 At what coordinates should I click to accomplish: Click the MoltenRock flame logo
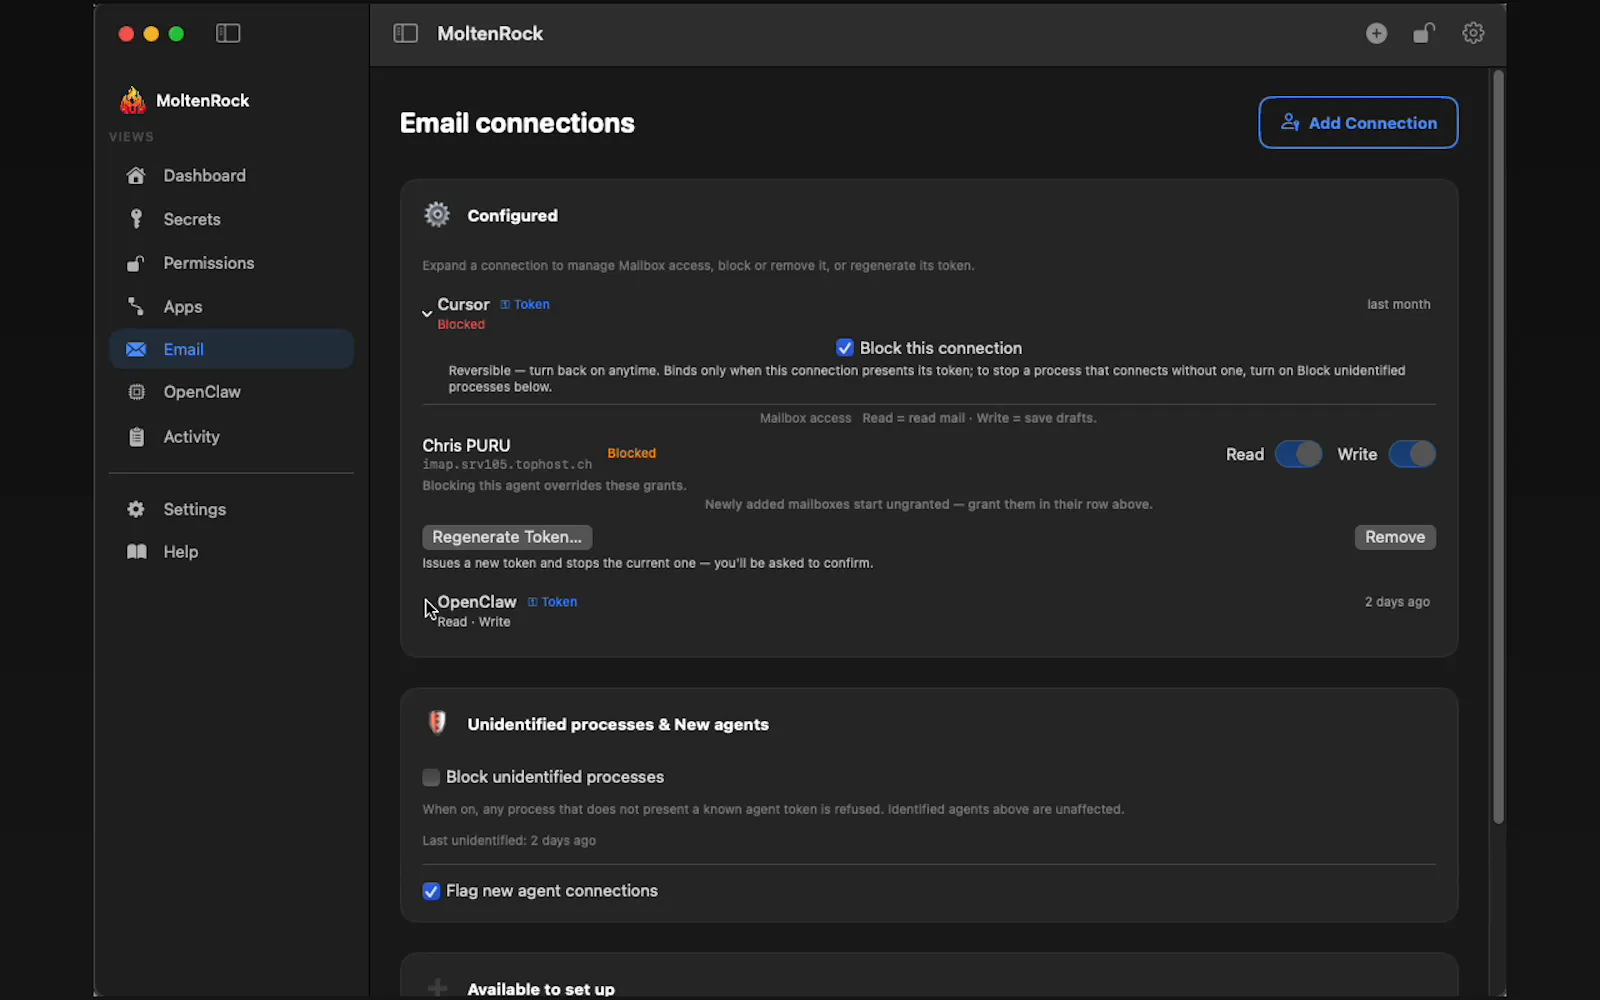point(132,100)
